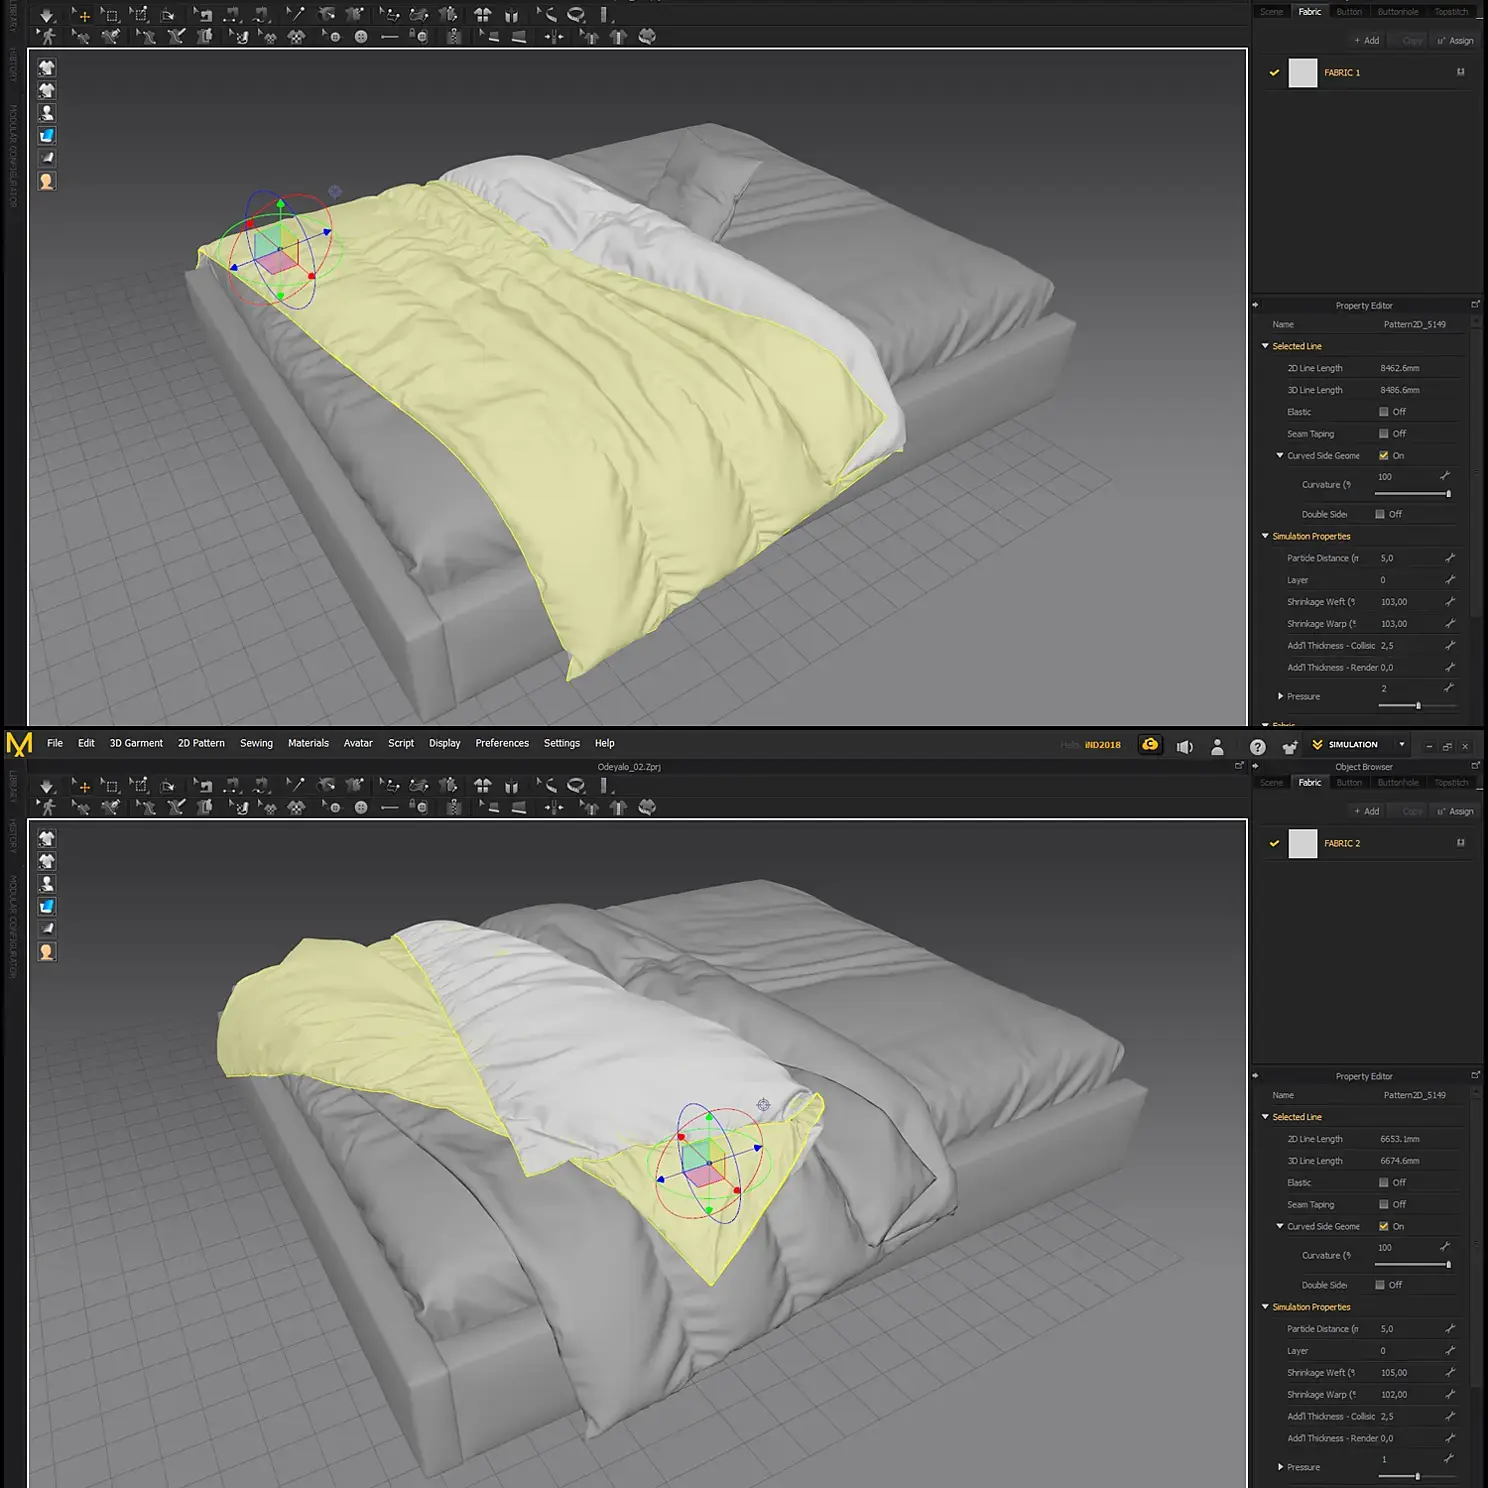Toggle the Double Sided checkbox in the FABRIC 2 window
Image resolution: width=1488 pixels, height=1488 pixels.
(1380, 1285)
